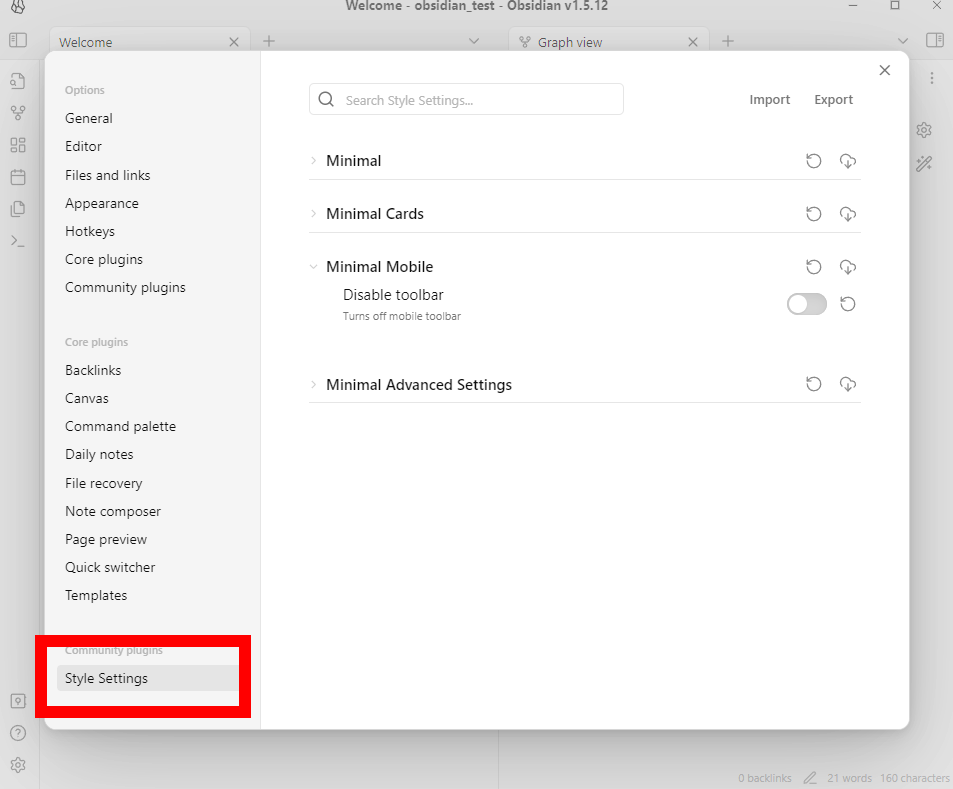Screen dimensions: 953x789
Task: Reset Disable toolbar setting
Action: coord(847,304)
